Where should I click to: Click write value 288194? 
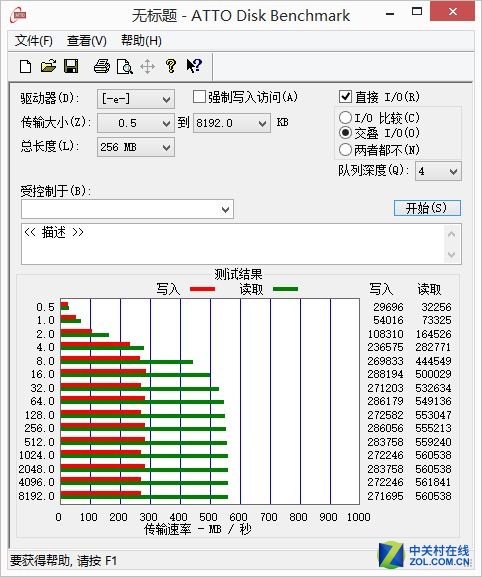point(385,374)
